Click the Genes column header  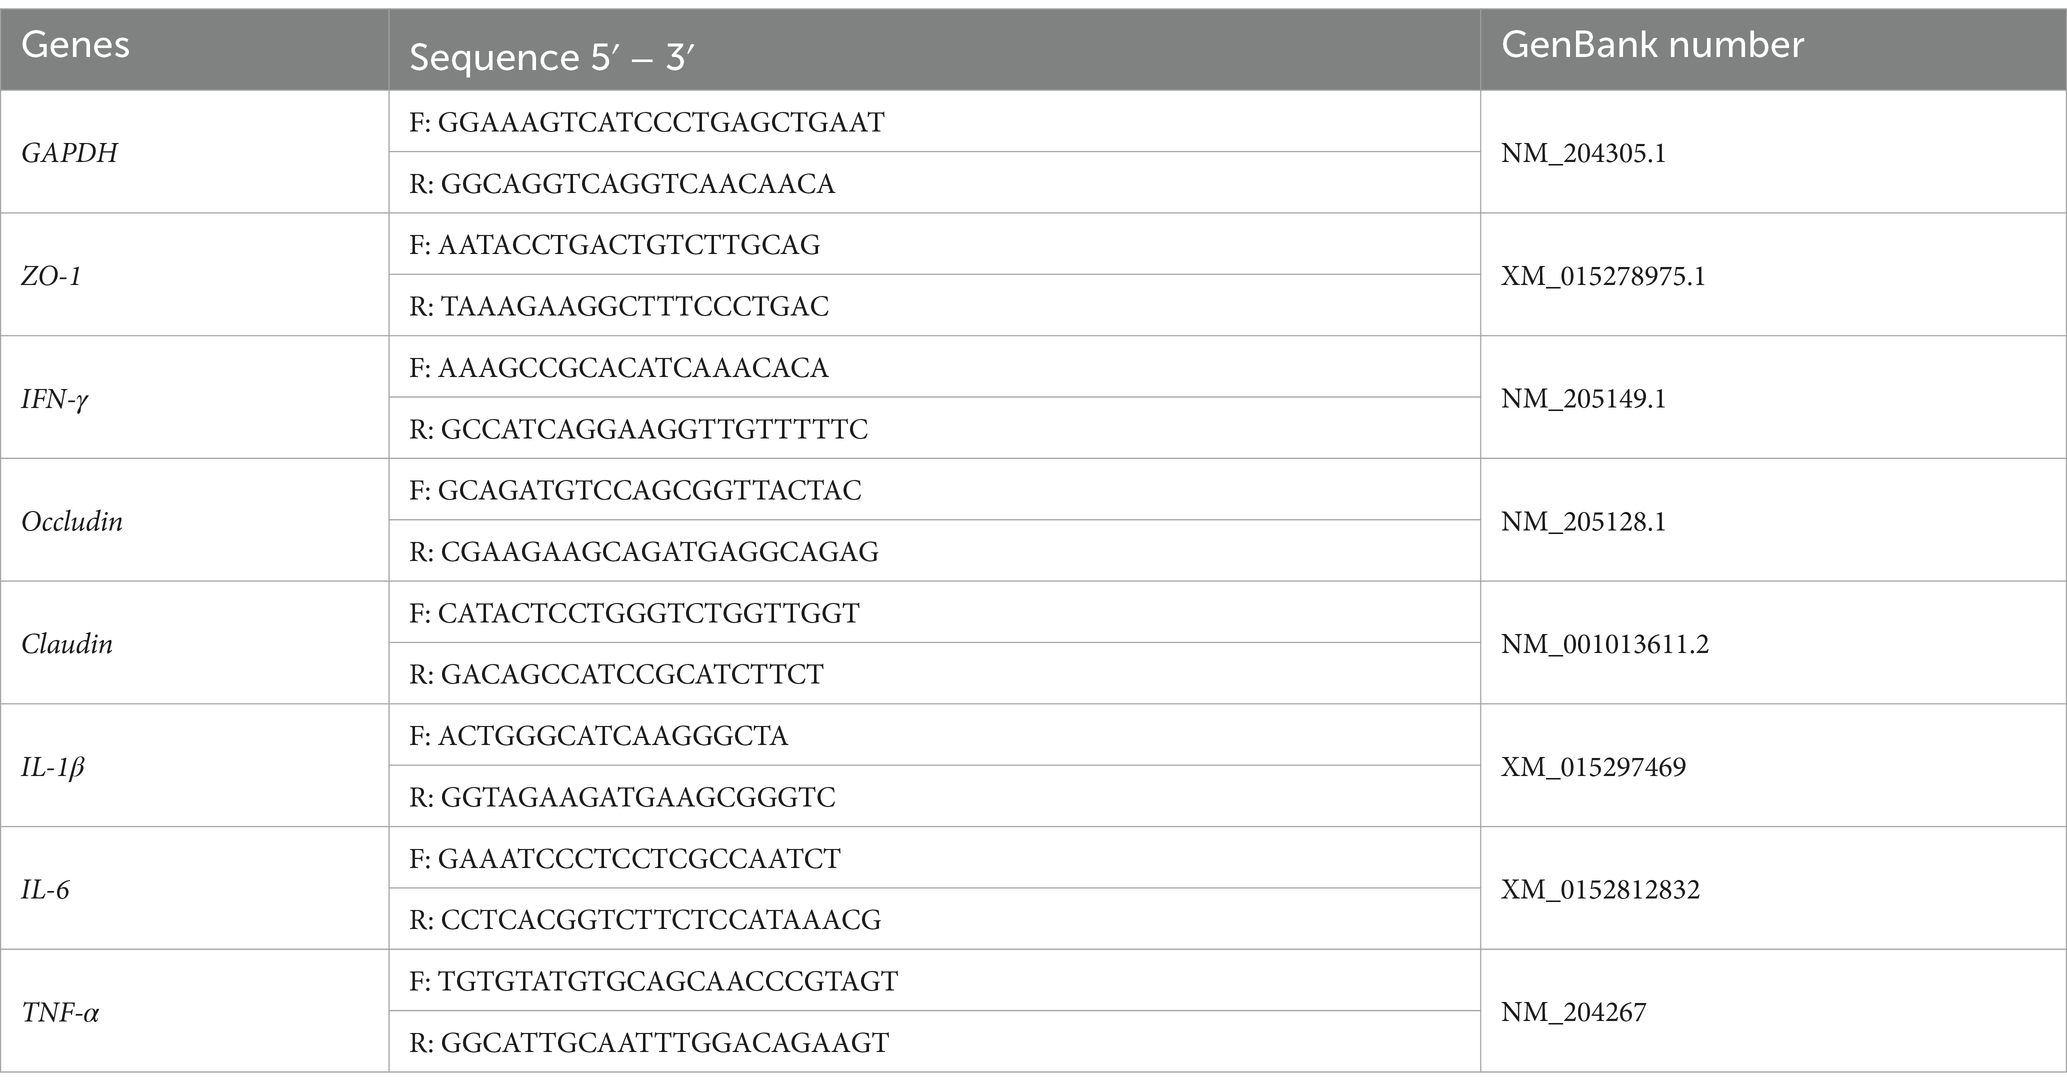194,50
